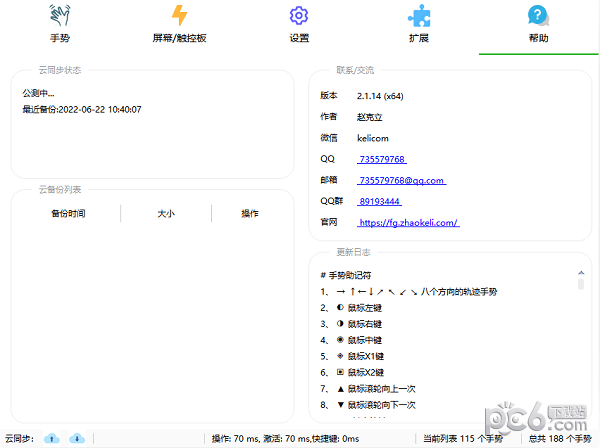Open the QQ群 89193444 link

379,201
